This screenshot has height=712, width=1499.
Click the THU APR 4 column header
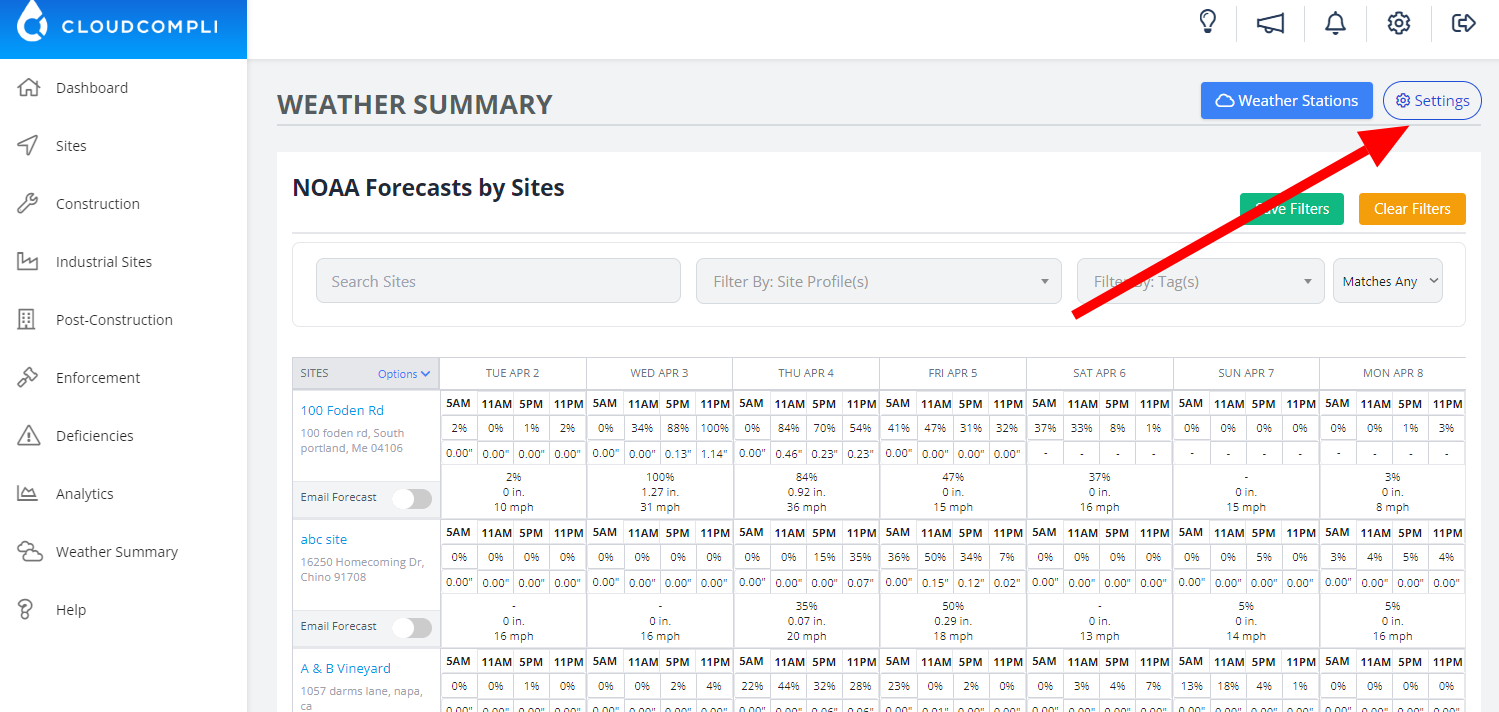click(806, 373)
